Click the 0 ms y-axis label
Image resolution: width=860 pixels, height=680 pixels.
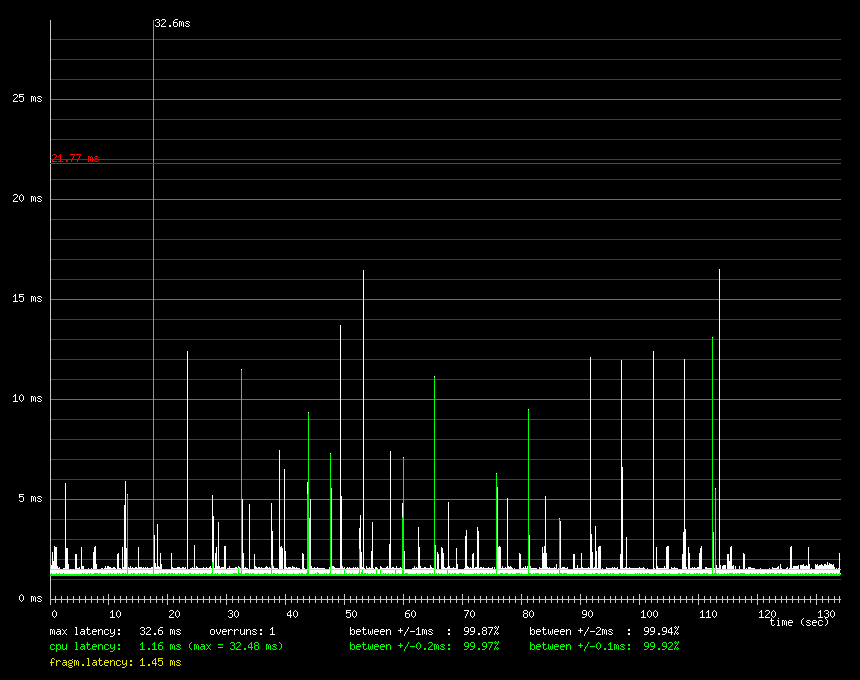coord(30,598)
